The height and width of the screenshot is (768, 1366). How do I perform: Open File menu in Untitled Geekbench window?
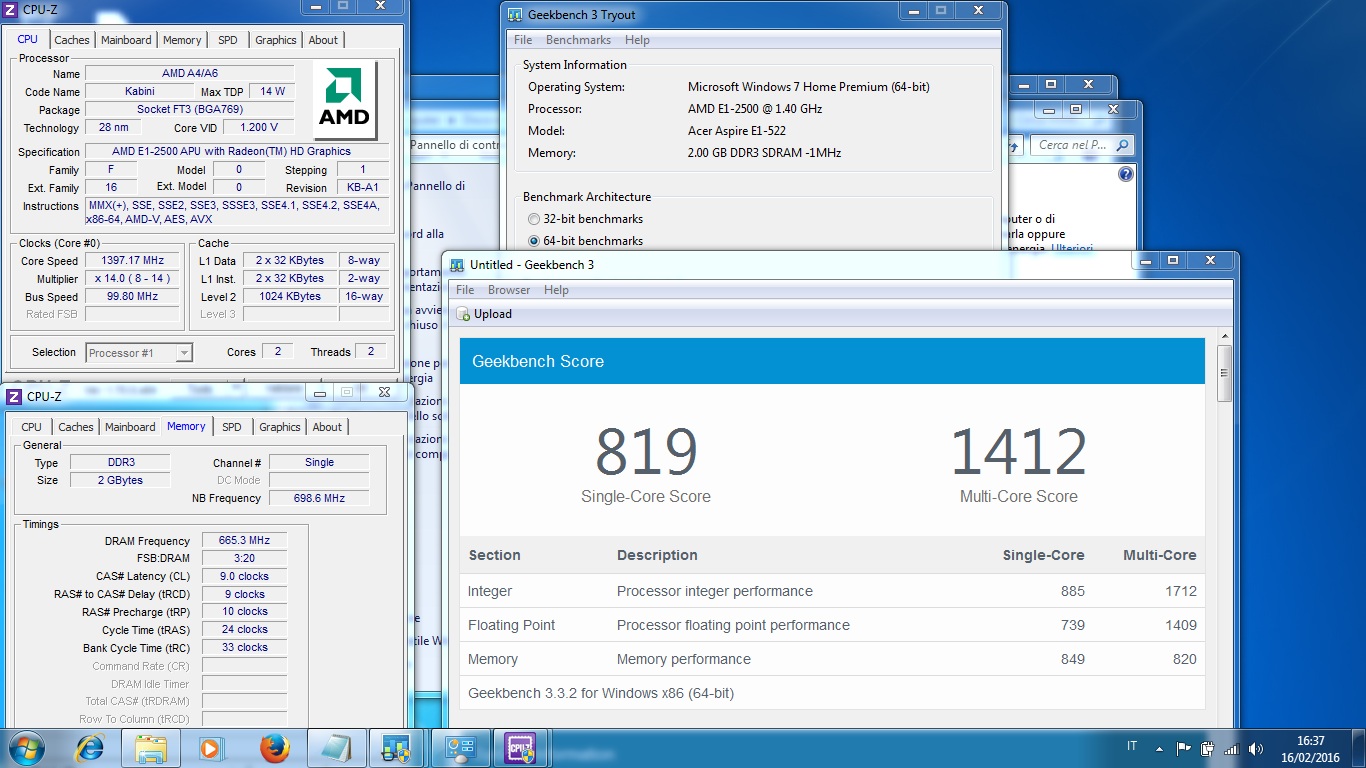[465, 290]
